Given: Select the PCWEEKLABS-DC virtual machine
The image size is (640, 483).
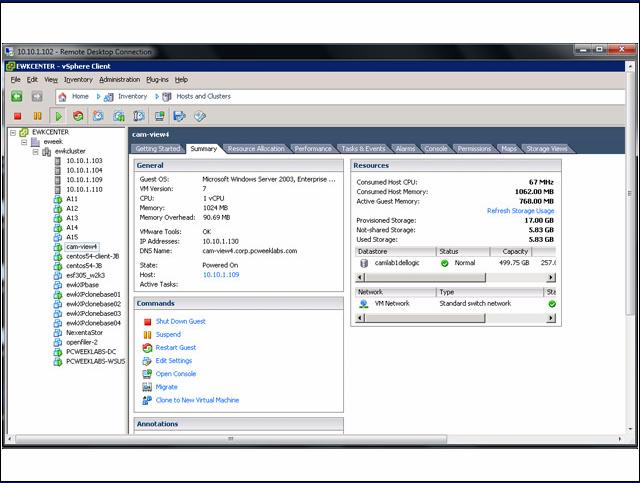Looking at the screenshot, I should pos(91,351).
